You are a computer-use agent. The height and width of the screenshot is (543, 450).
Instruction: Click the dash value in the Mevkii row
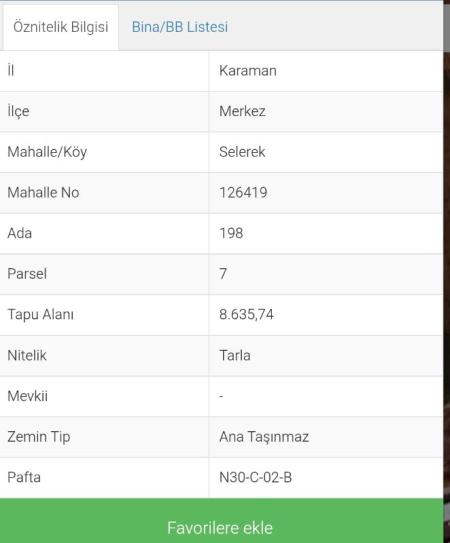221,396
